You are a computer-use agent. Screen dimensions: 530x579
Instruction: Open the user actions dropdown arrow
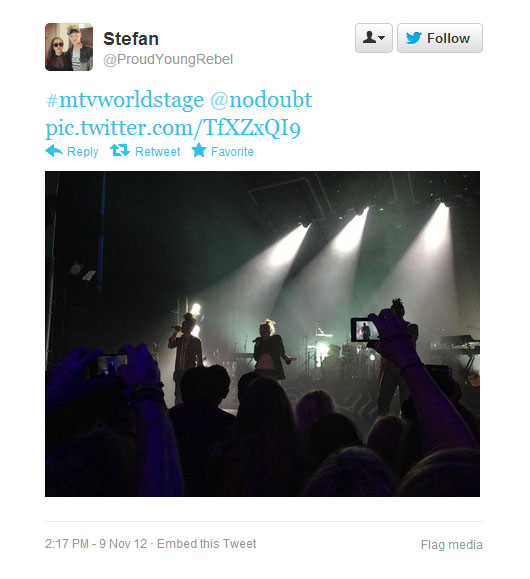(x=382, y=38)
